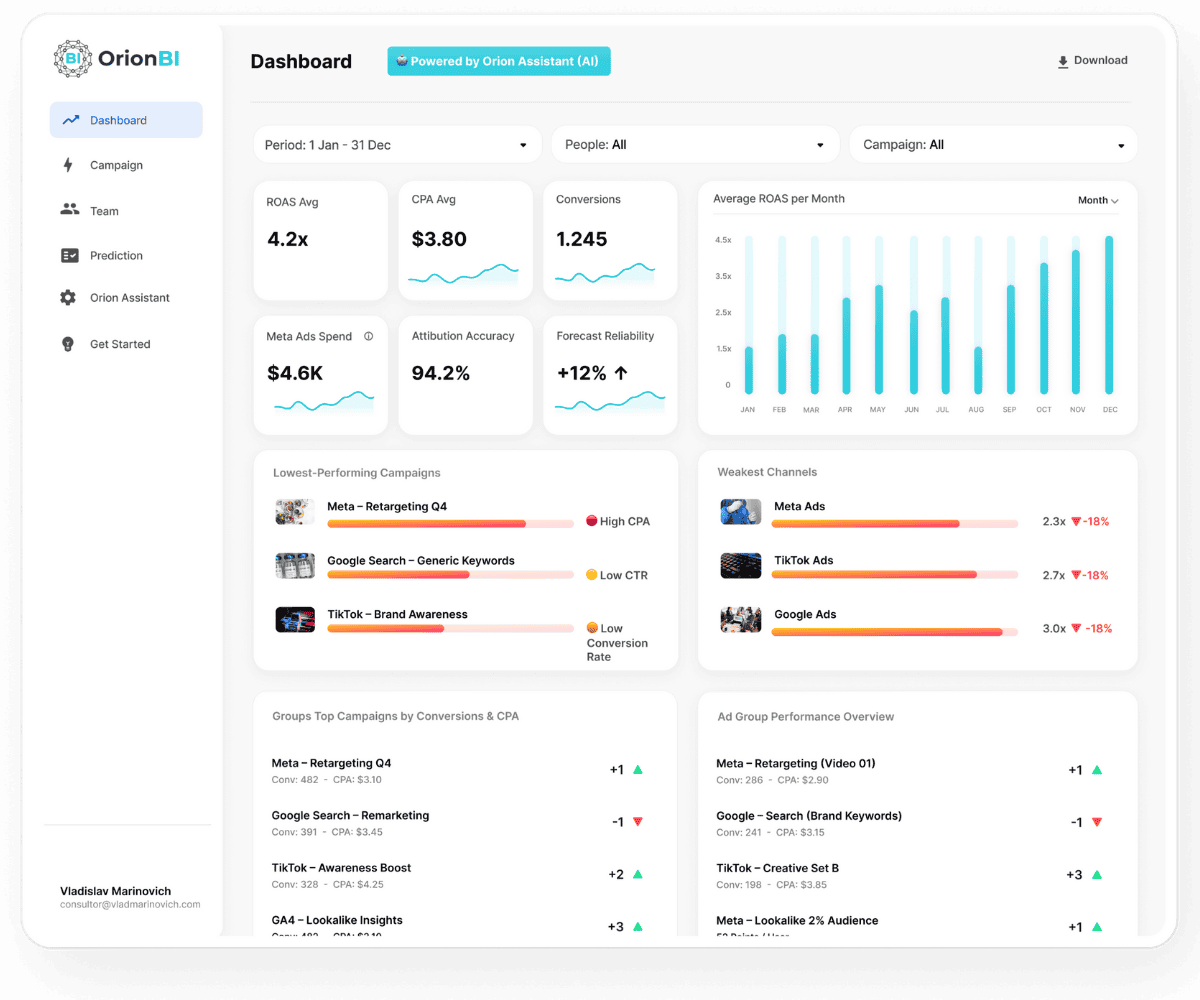This screenshot has width=1200, height=1000.
Task: Click Powered by Orion Assistant (AI) button
Action: 498,61
